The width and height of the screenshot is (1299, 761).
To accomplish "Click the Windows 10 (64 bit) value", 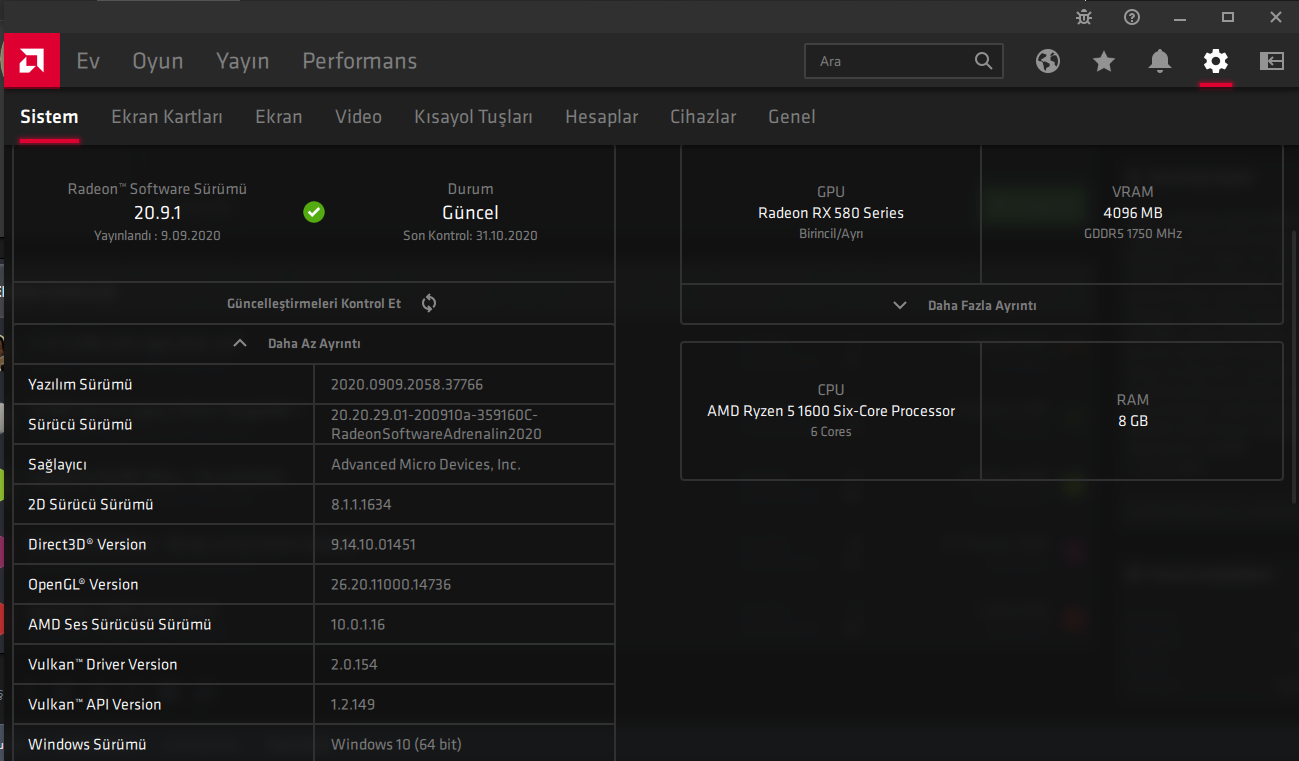I will pos(396,744).
